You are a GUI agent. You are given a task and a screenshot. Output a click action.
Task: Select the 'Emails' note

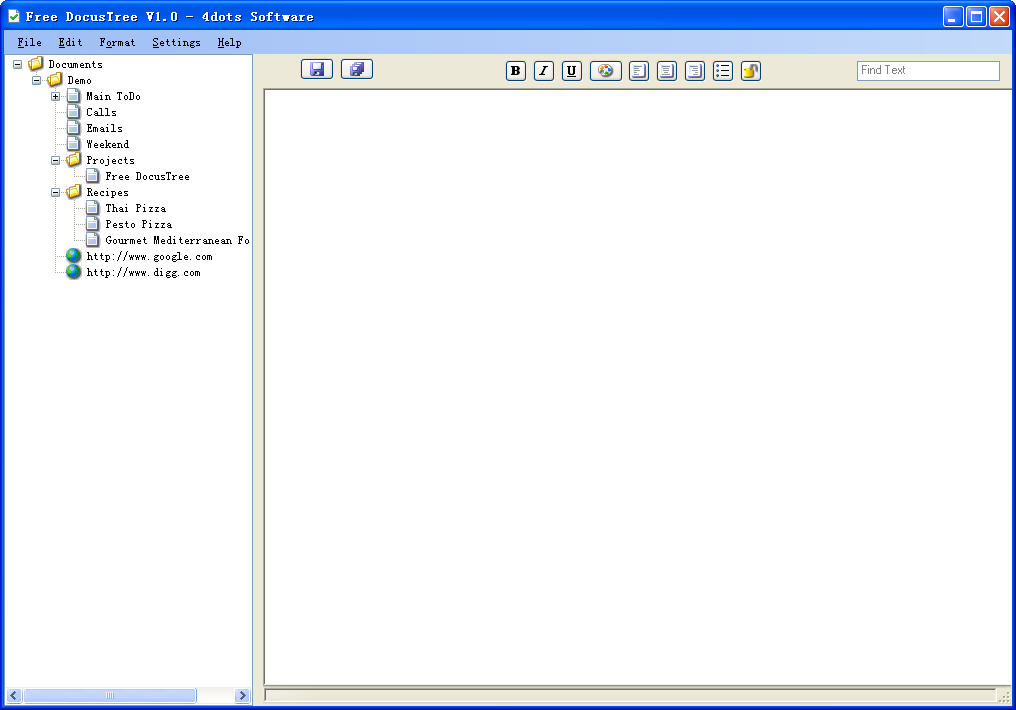pos(104,128)
